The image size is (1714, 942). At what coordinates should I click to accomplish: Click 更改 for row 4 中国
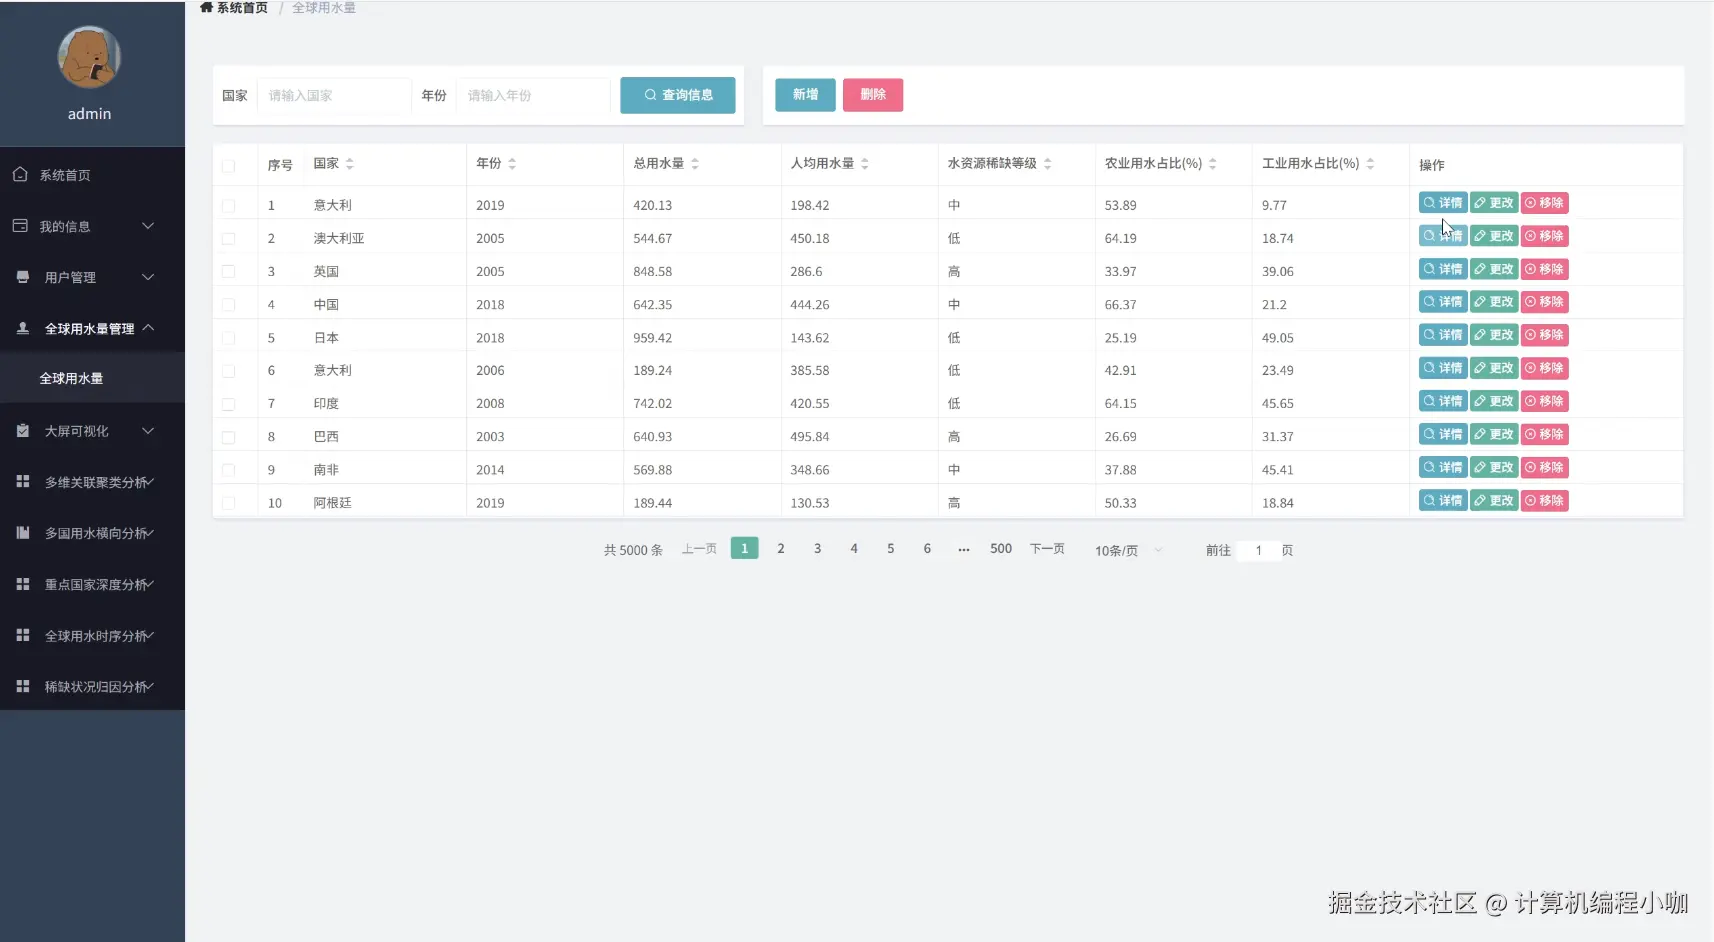click(1494, 302)
